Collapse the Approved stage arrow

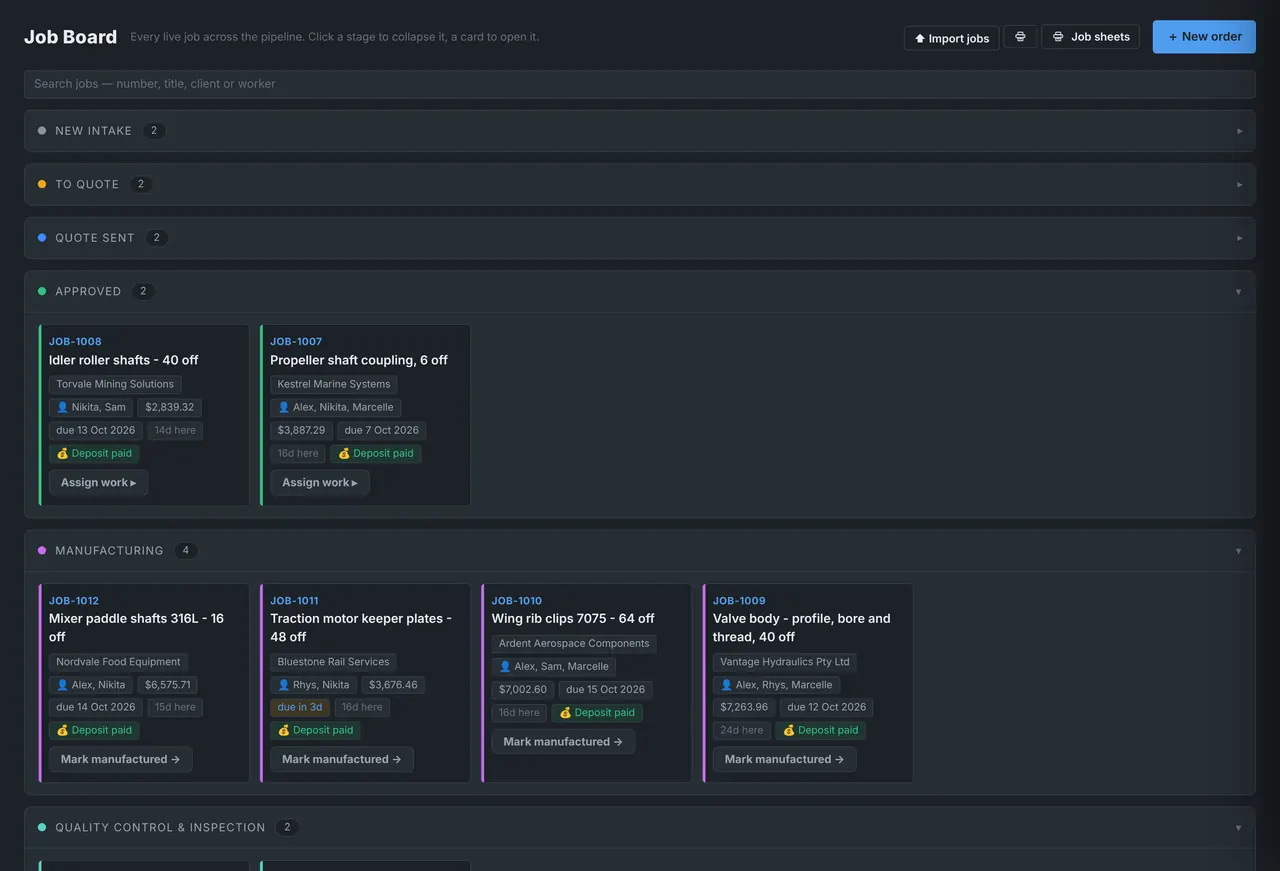pyautogui.click(x=1239, y=292)
